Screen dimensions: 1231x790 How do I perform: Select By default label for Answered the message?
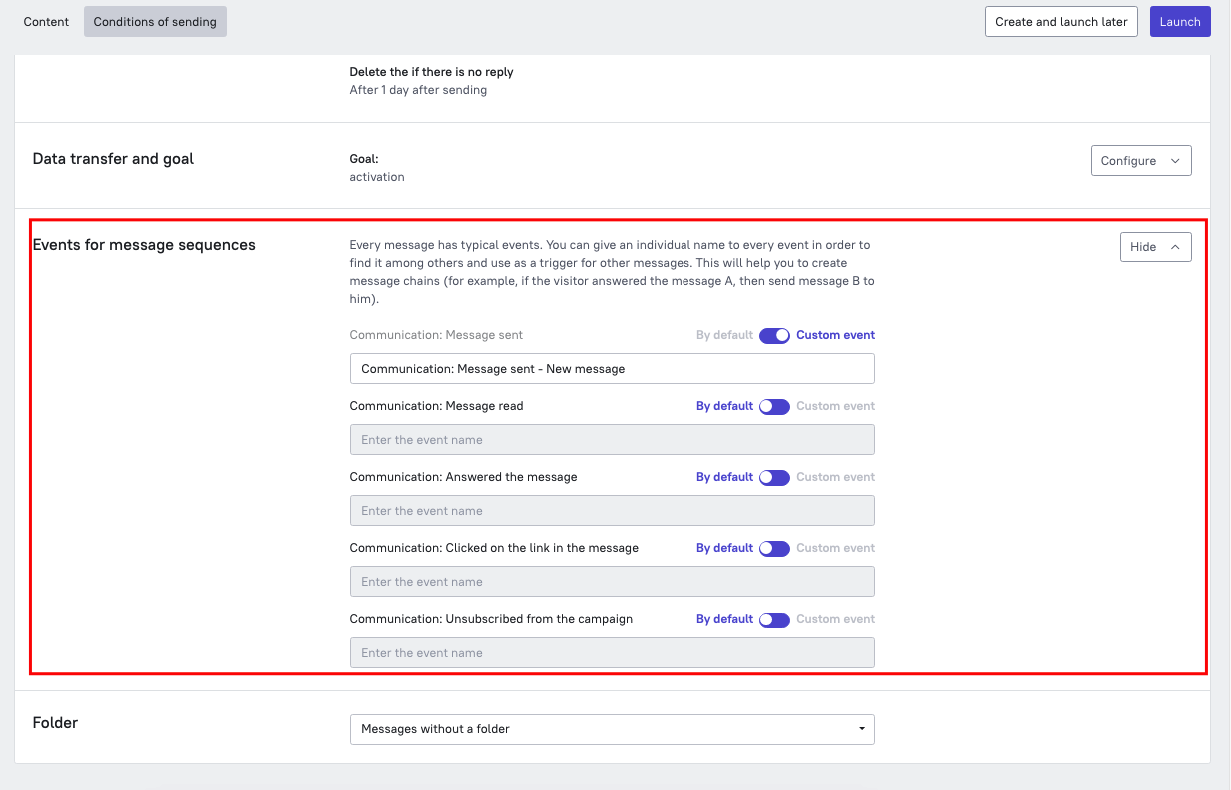pos(724,478)
